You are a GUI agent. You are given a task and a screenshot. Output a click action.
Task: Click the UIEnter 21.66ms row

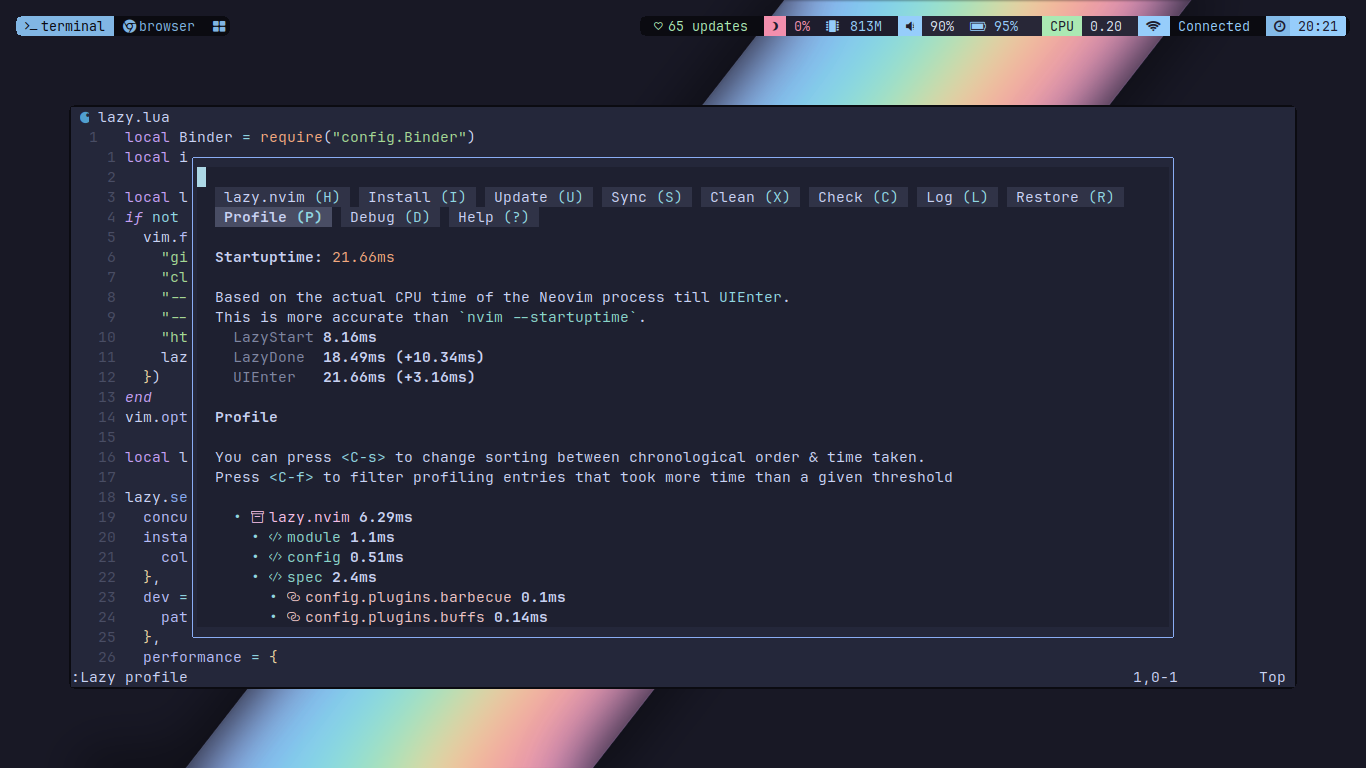(x=354, y=377)
